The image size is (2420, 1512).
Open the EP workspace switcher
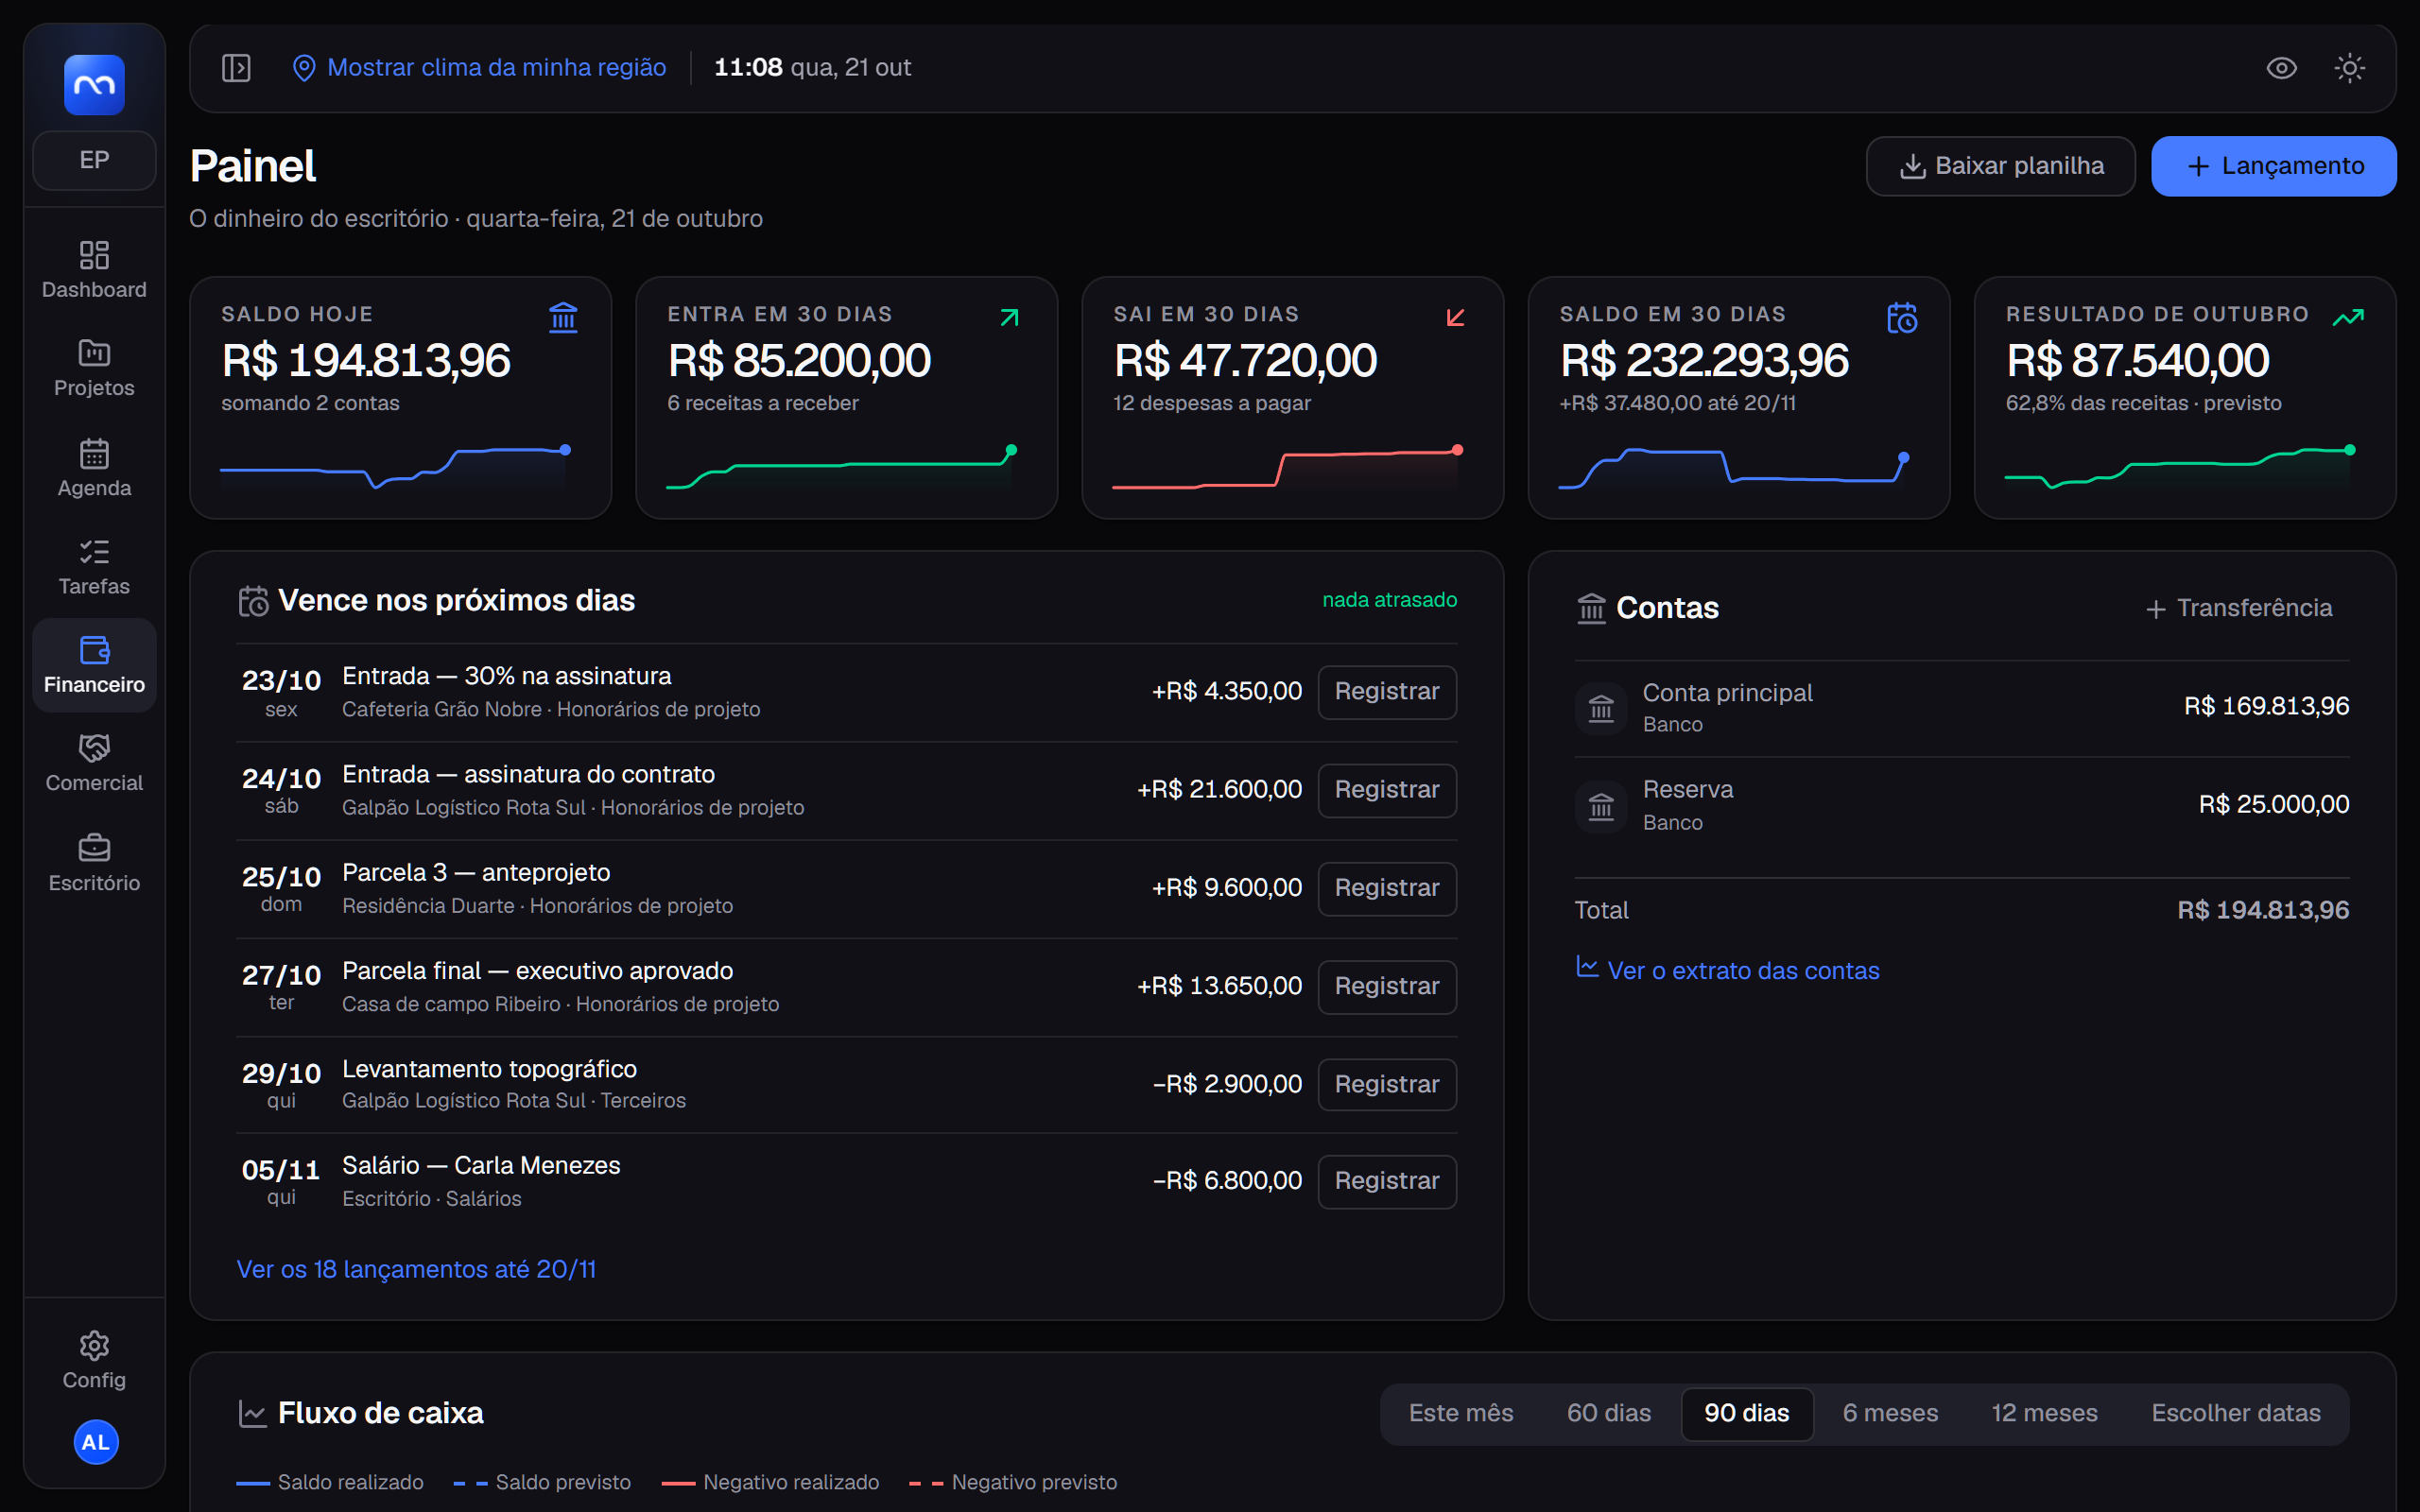94,160
